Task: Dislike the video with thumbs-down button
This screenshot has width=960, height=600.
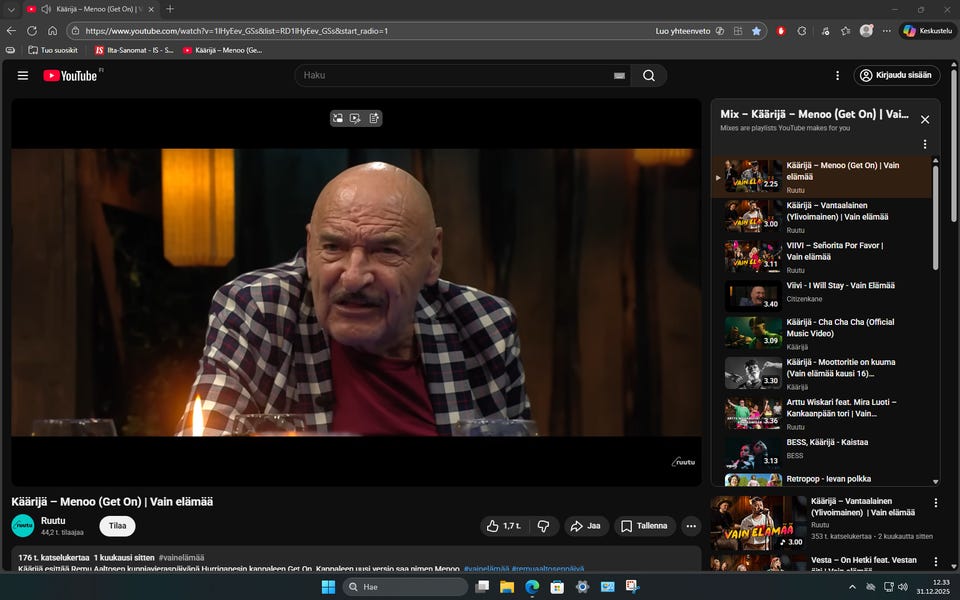Action: (543, 526)
